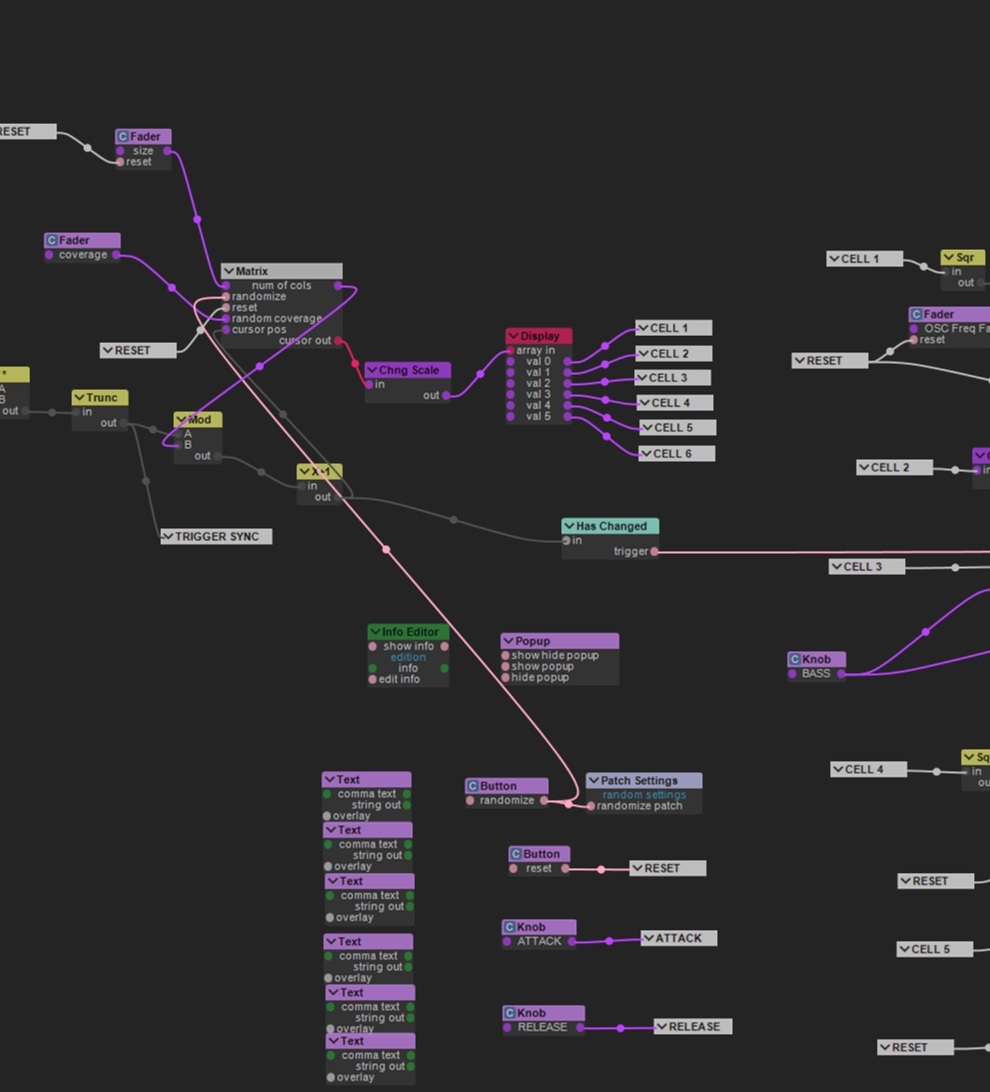This screenshot has width=990, height=1092.
Task: Click the 'show hide popup' input port
Action: coord(506,656)
